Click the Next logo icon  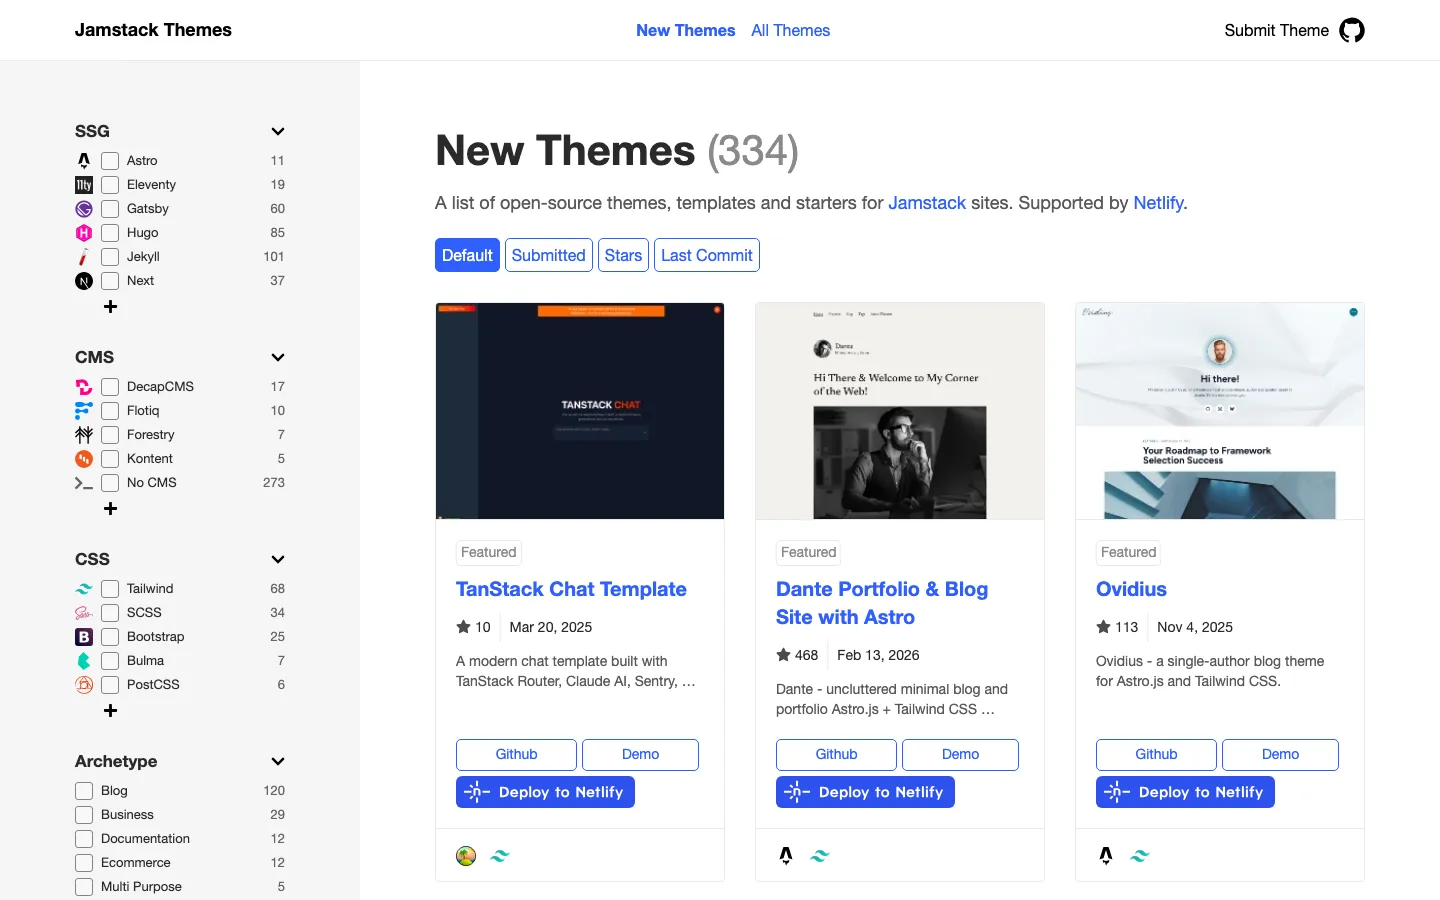[84, 280]
